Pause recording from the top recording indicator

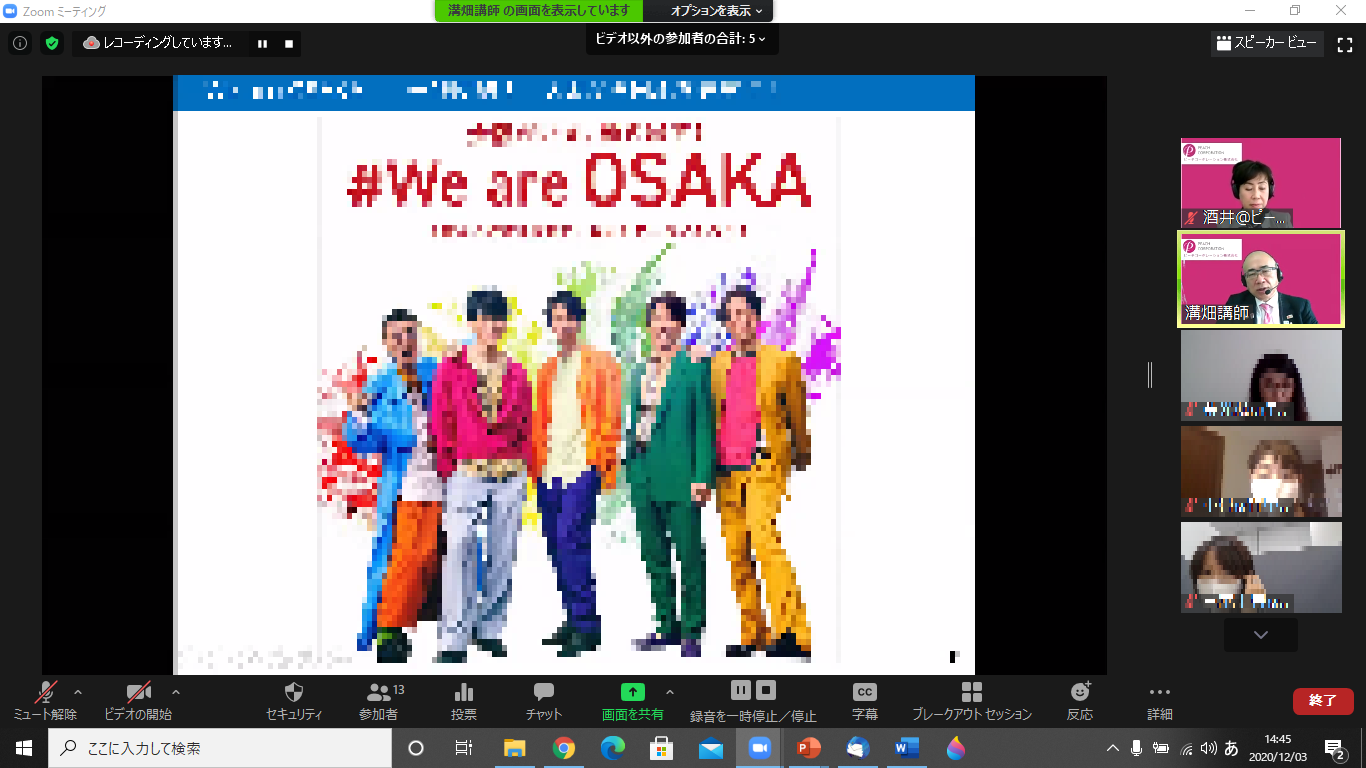pyautogui.click(x=263, y=44)
